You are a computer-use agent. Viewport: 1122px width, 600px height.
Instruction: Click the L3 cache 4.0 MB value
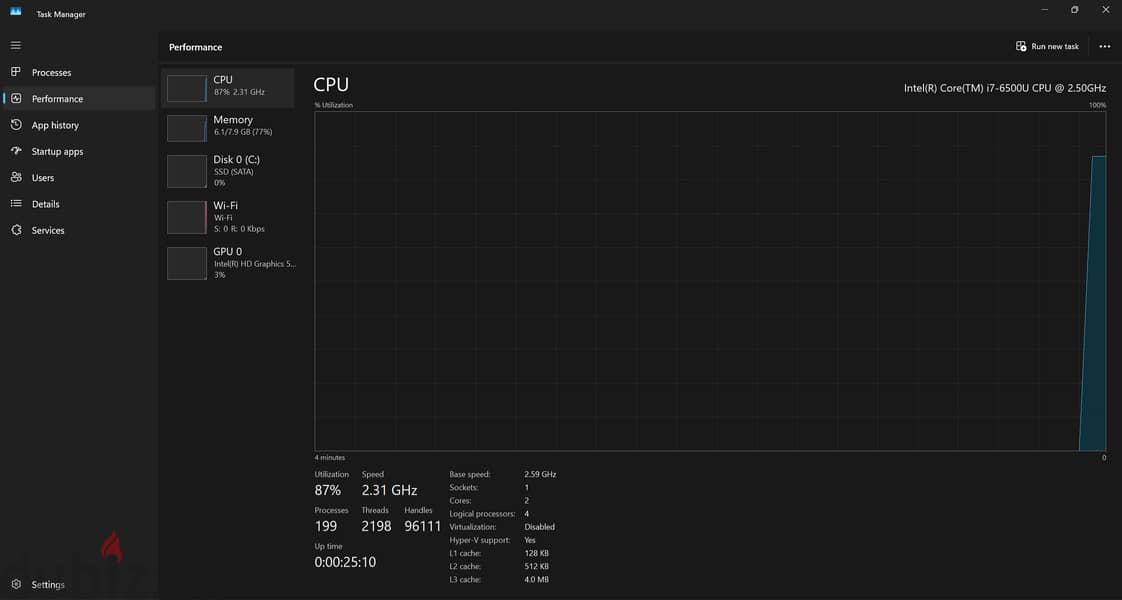[x=537, y=579]
